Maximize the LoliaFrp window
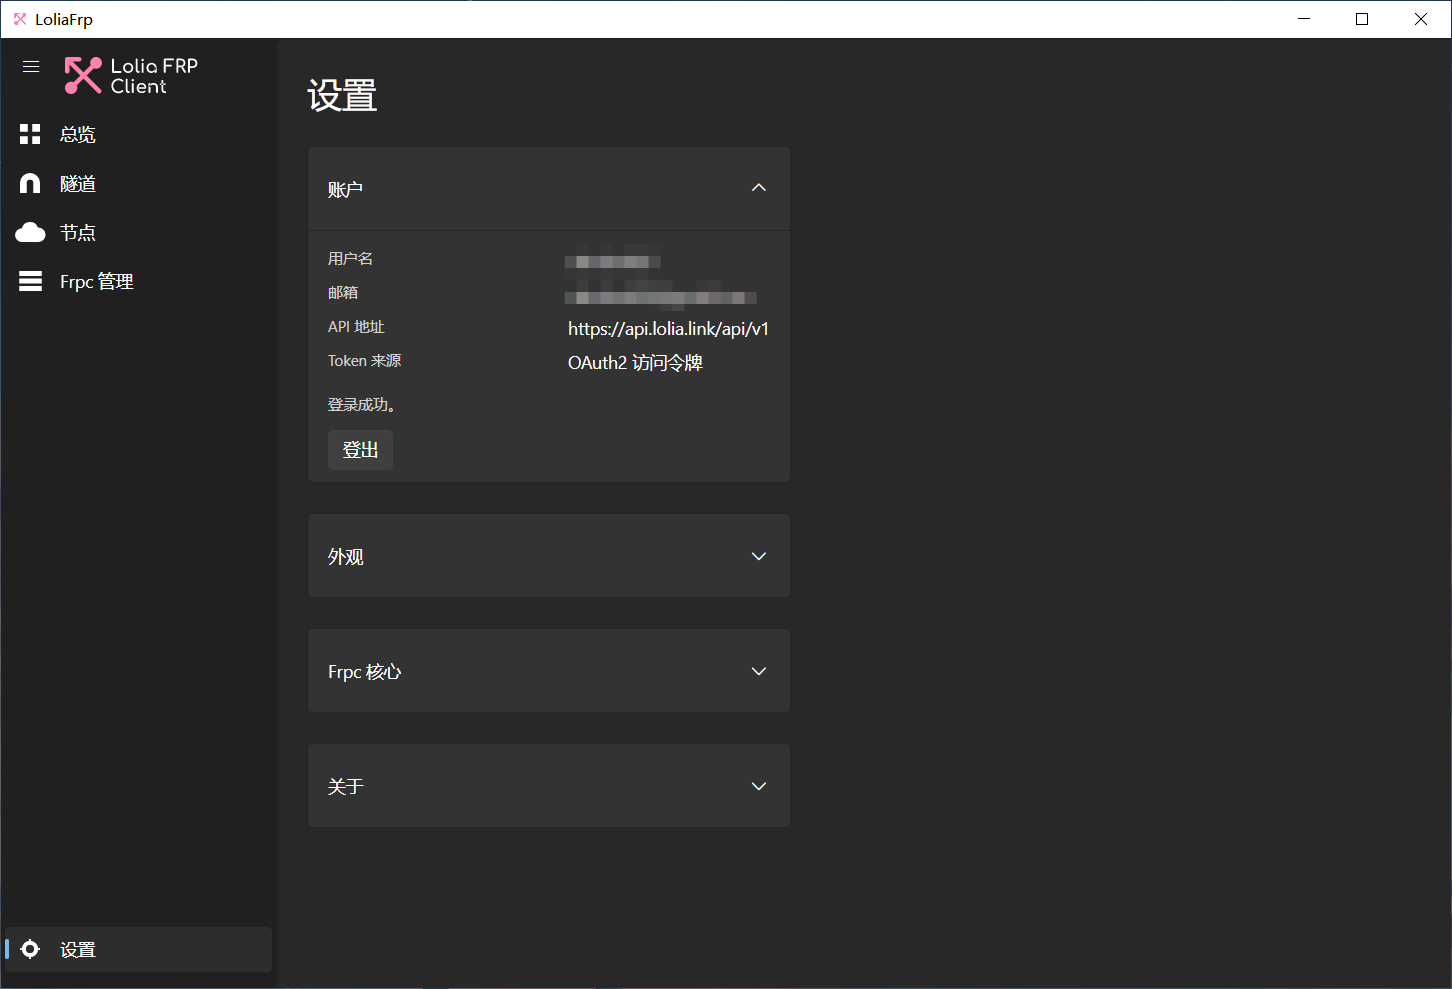 coord(1362,19)
